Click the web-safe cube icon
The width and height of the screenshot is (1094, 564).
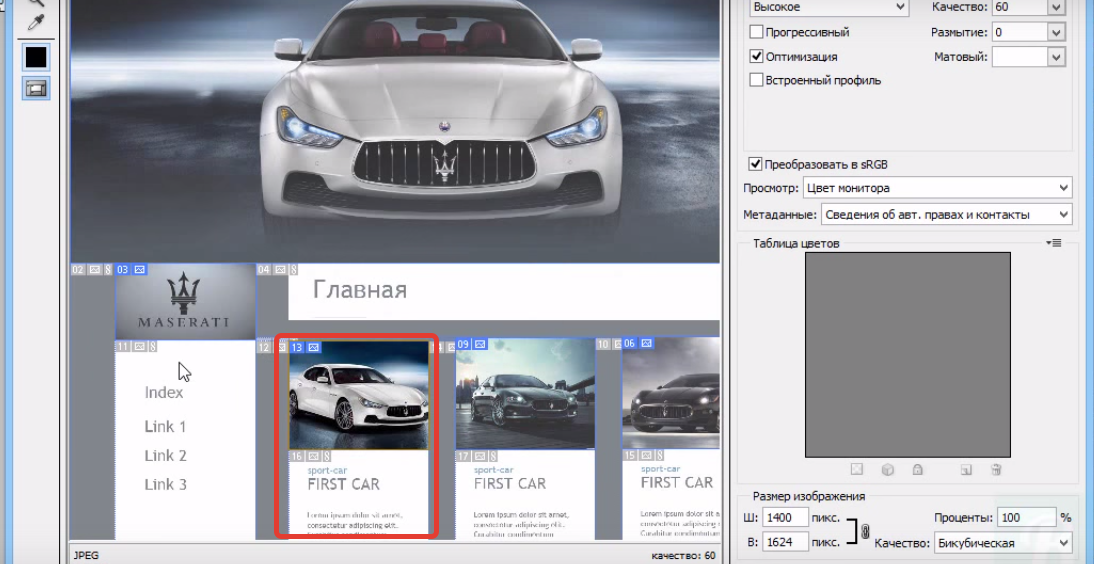[x=887, y=469]
